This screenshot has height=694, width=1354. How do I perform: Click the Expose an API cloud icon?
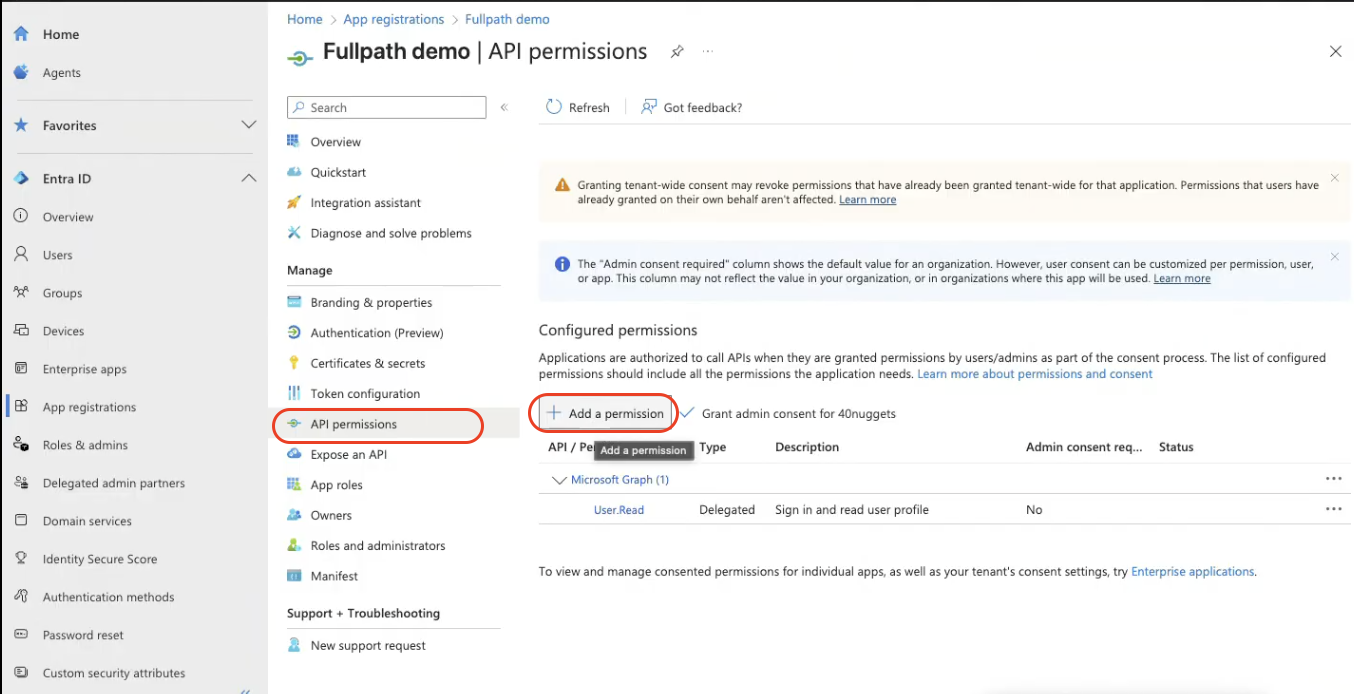tap(294, 454)
